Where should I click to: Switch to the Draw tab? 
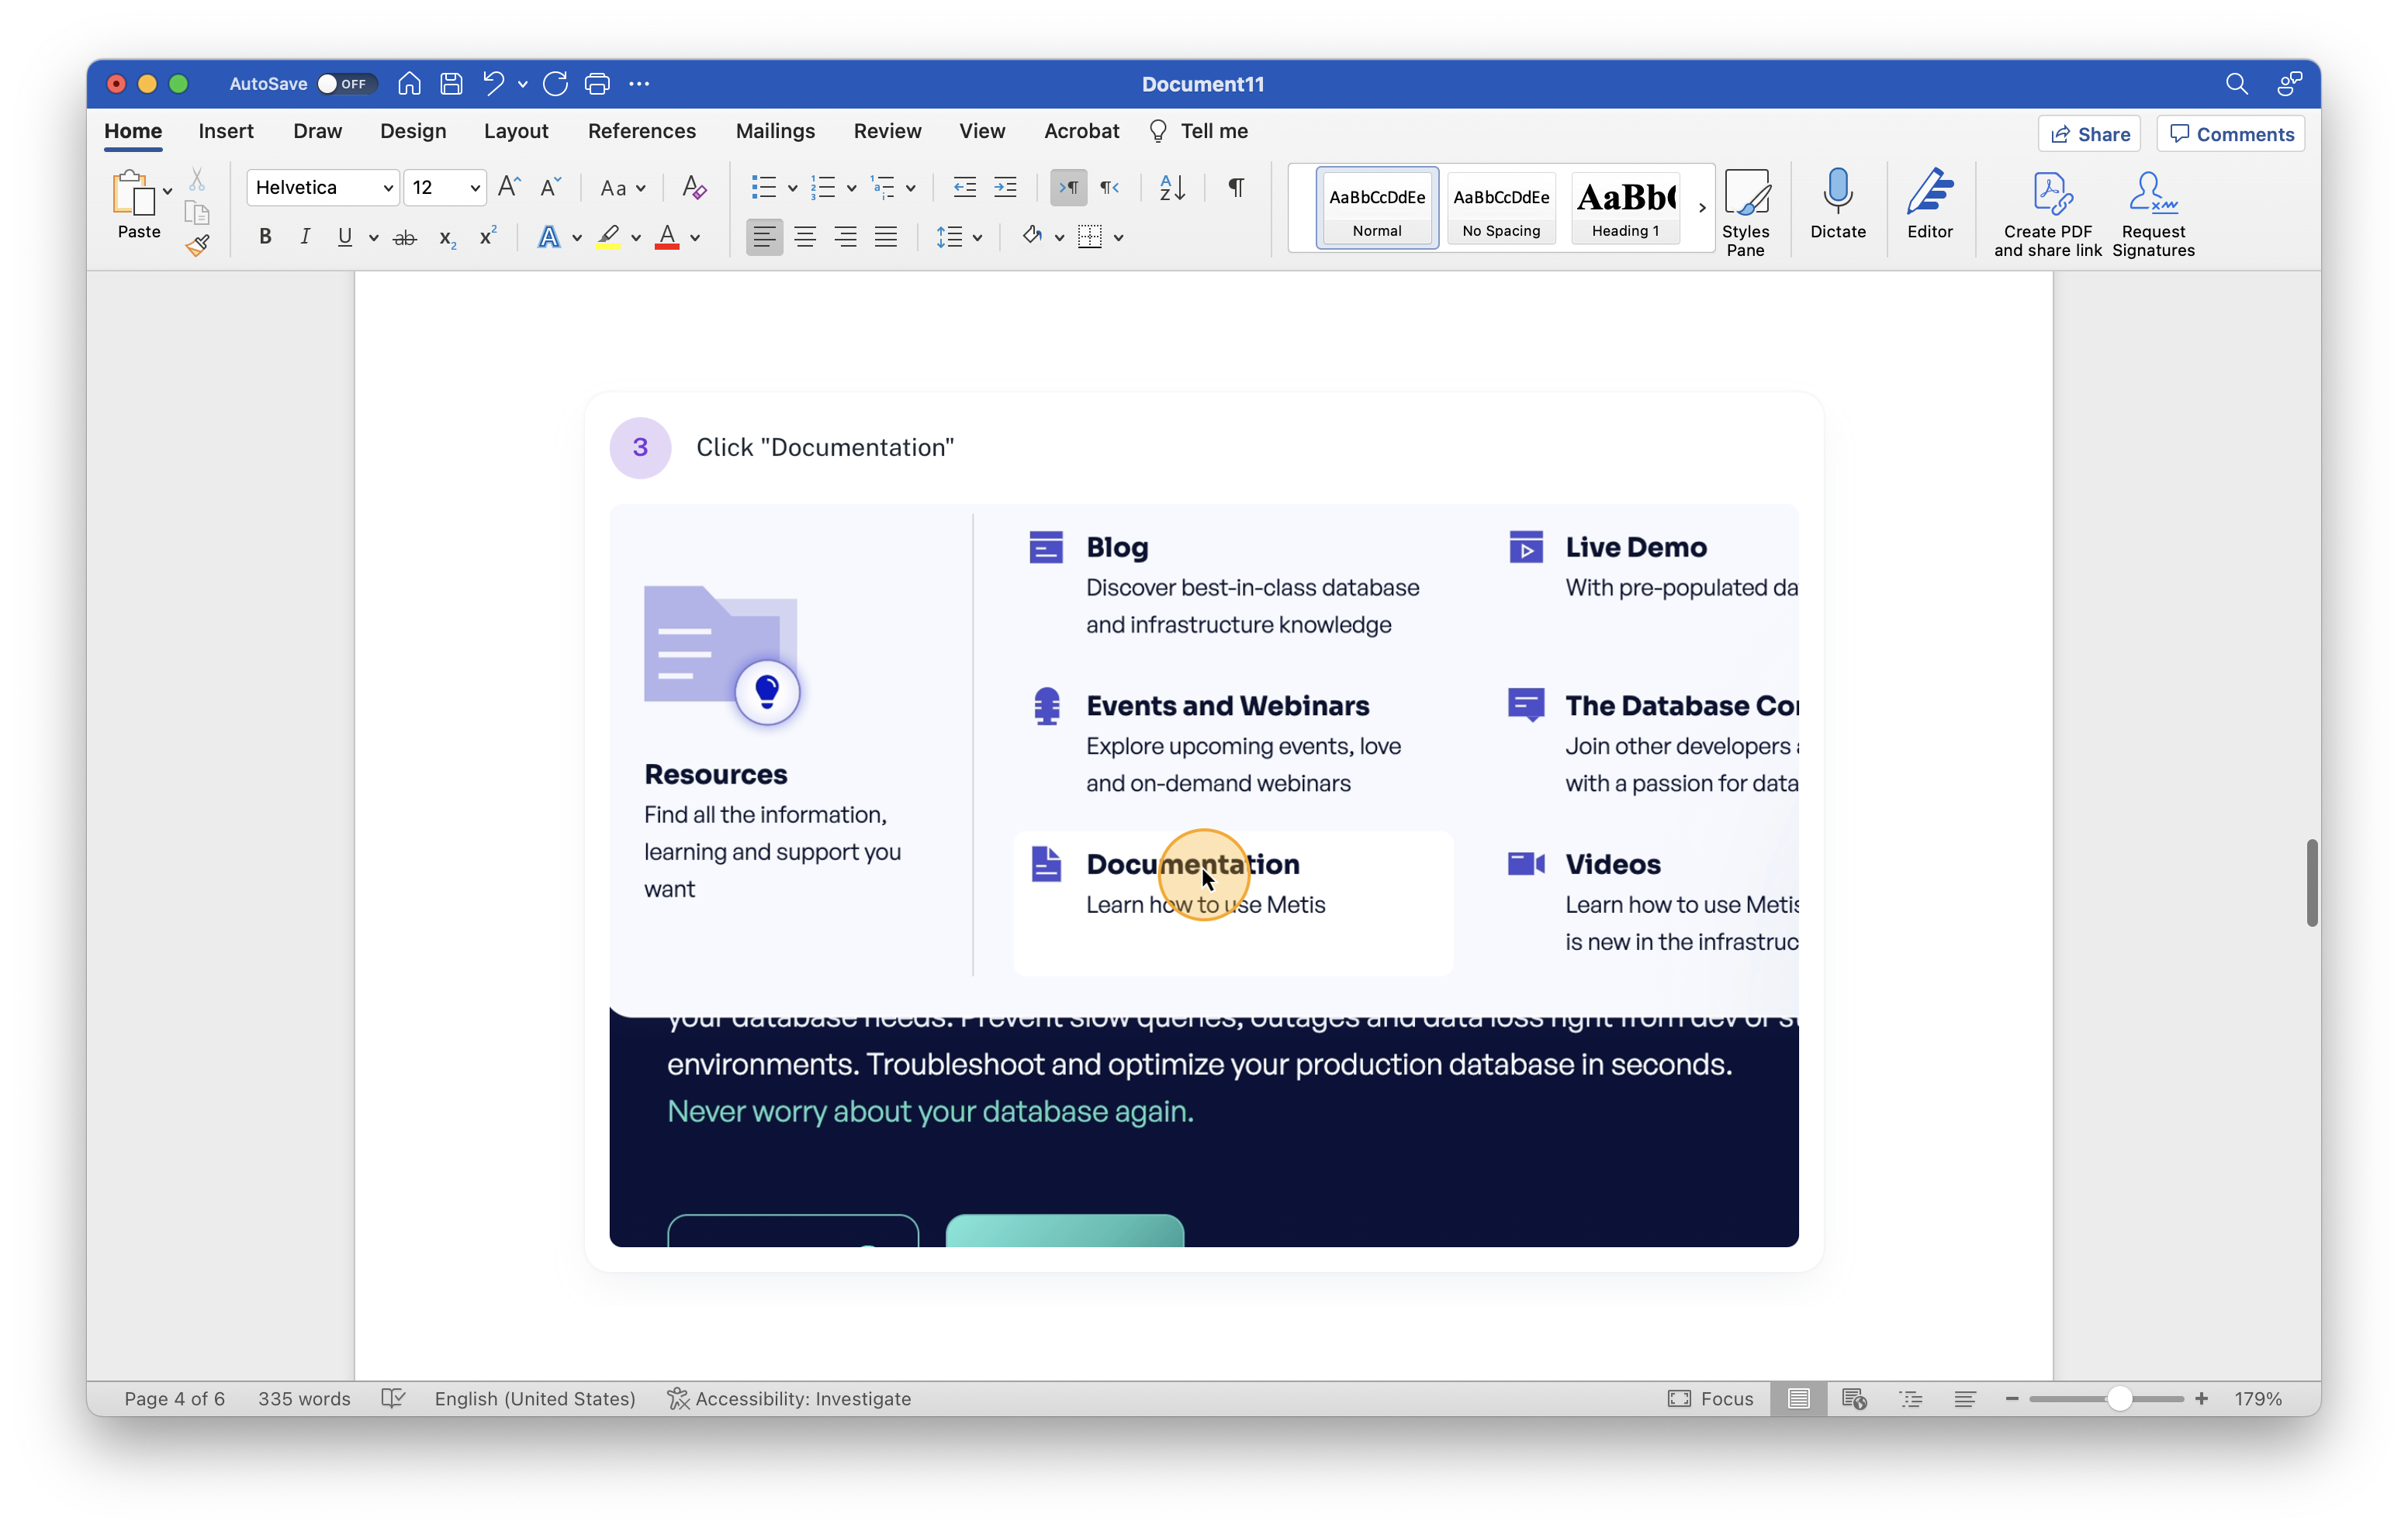(317, 131)
